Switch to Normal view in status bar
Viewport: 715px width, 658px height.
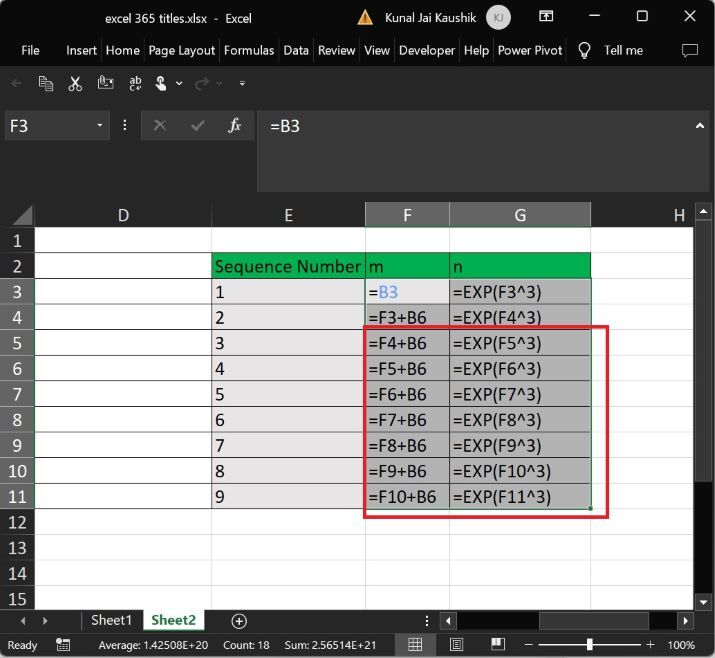click(416, 645)
